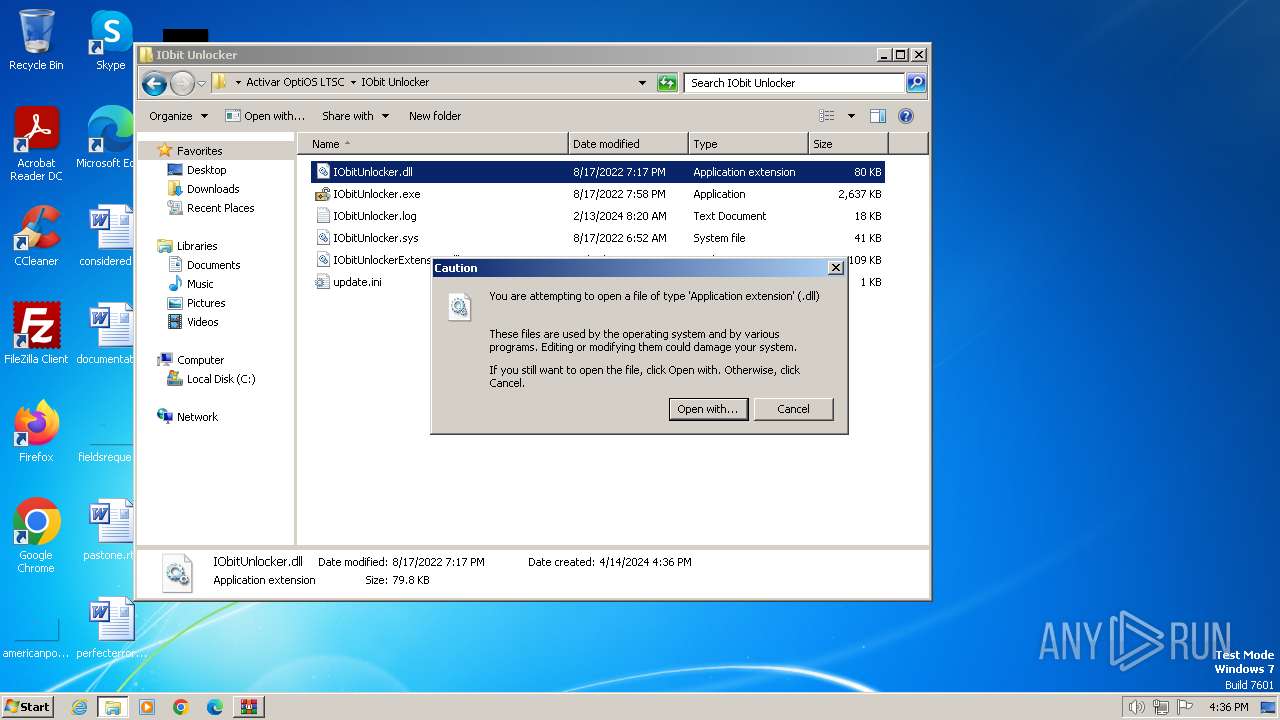This screenshot has height=720, width=1280.
Task: Click the Start button
Action: [27, 706]
